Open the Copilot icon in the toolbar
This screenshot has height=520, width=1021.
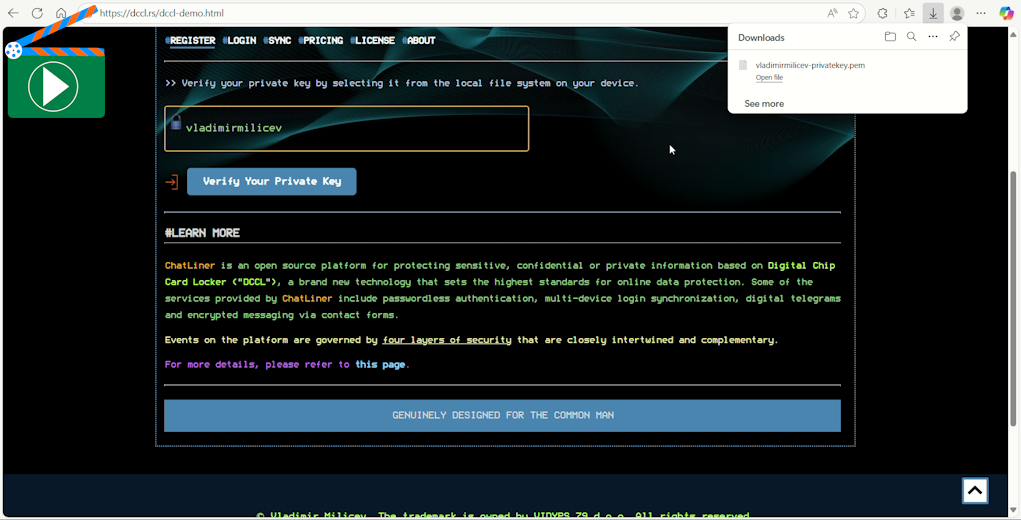click(x=1006, y=13)
